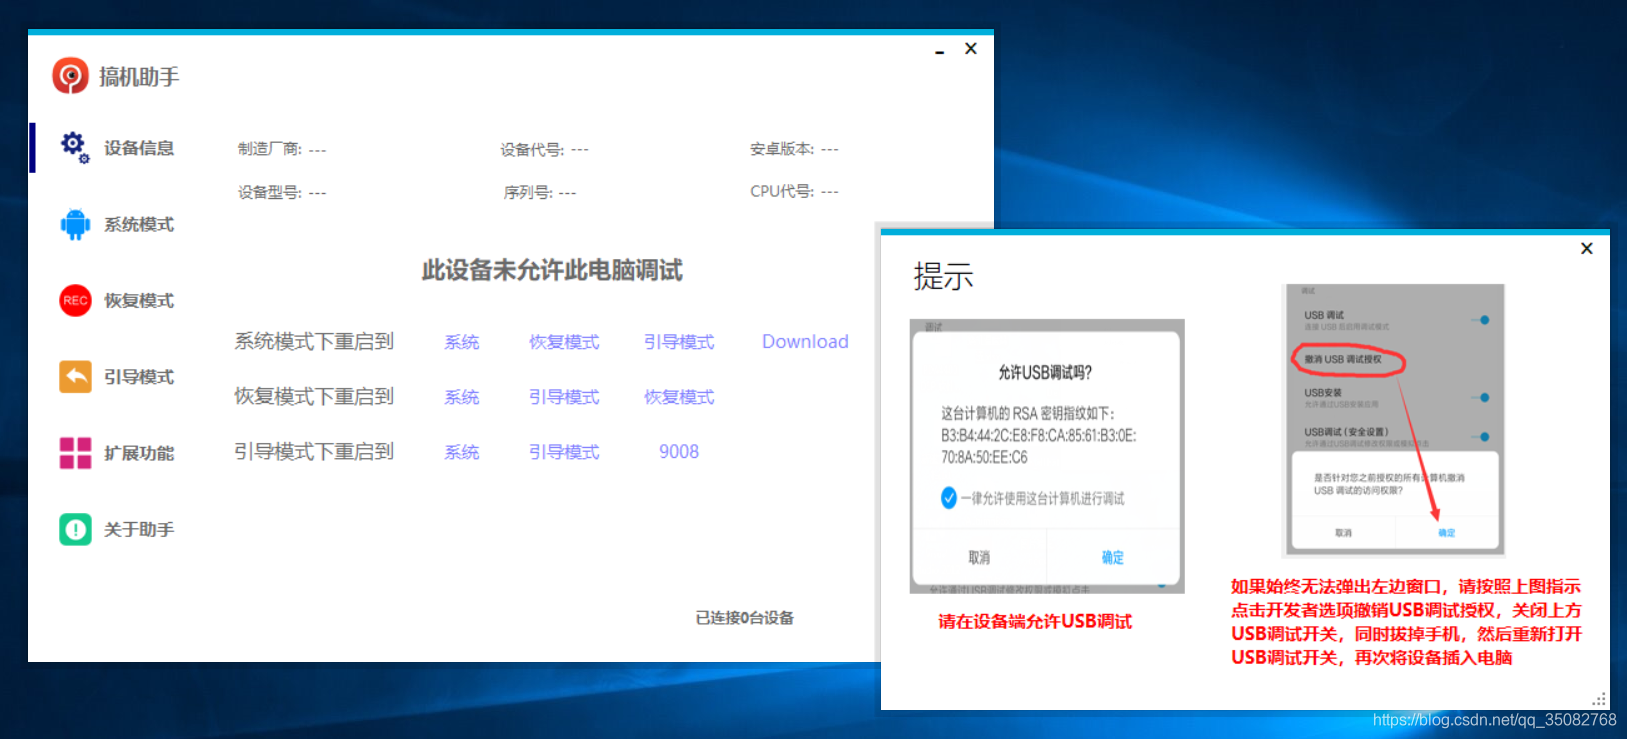Click the 恢复模式下重启到 row label
The height and width of the screenshot is (739, 1627).
coord(314,396)
